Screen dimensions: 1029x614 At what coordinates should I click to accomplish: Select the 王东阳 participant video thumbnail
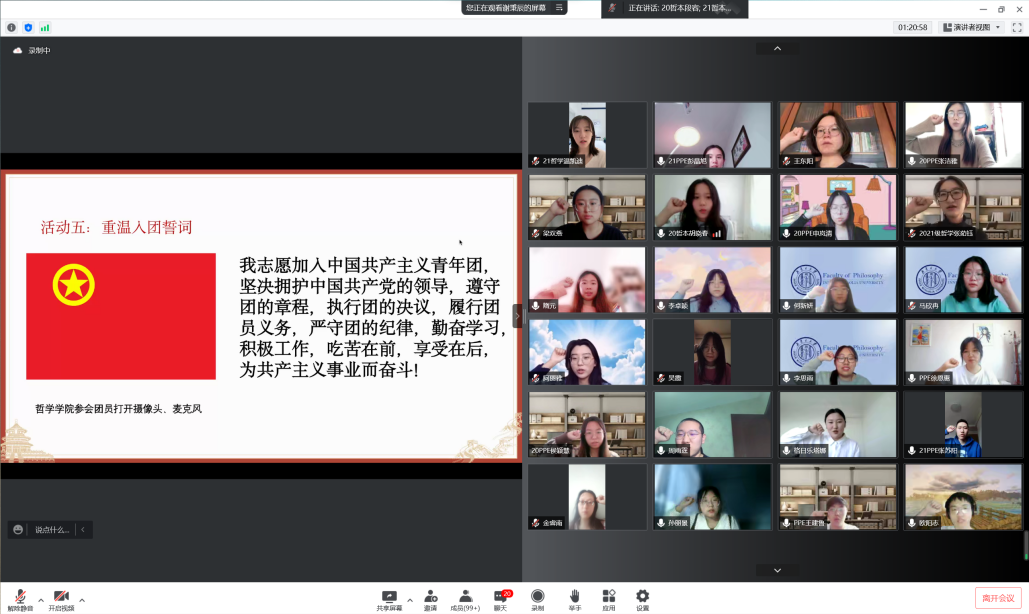pyautogui.click(x=838, y=135)
